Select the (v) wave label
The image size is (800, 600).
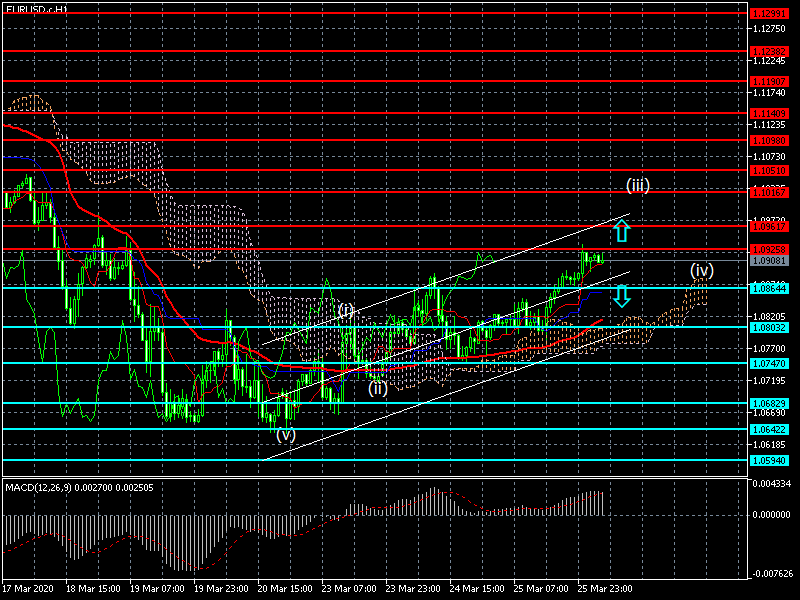(286, 434)
